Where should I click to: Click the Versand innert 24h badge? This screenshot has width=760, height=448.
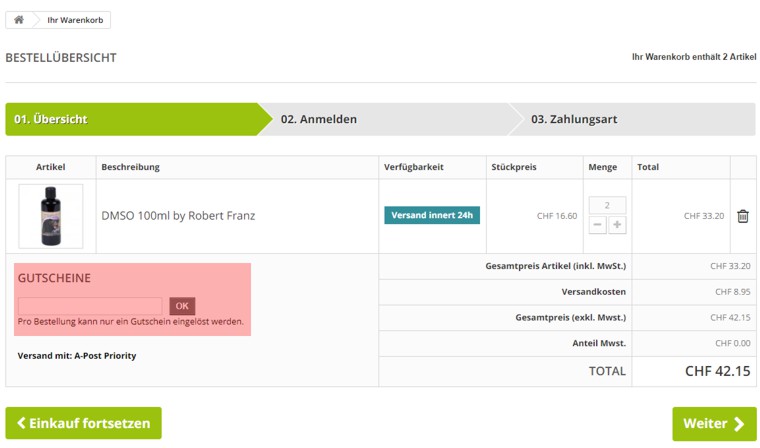[432, 215]
